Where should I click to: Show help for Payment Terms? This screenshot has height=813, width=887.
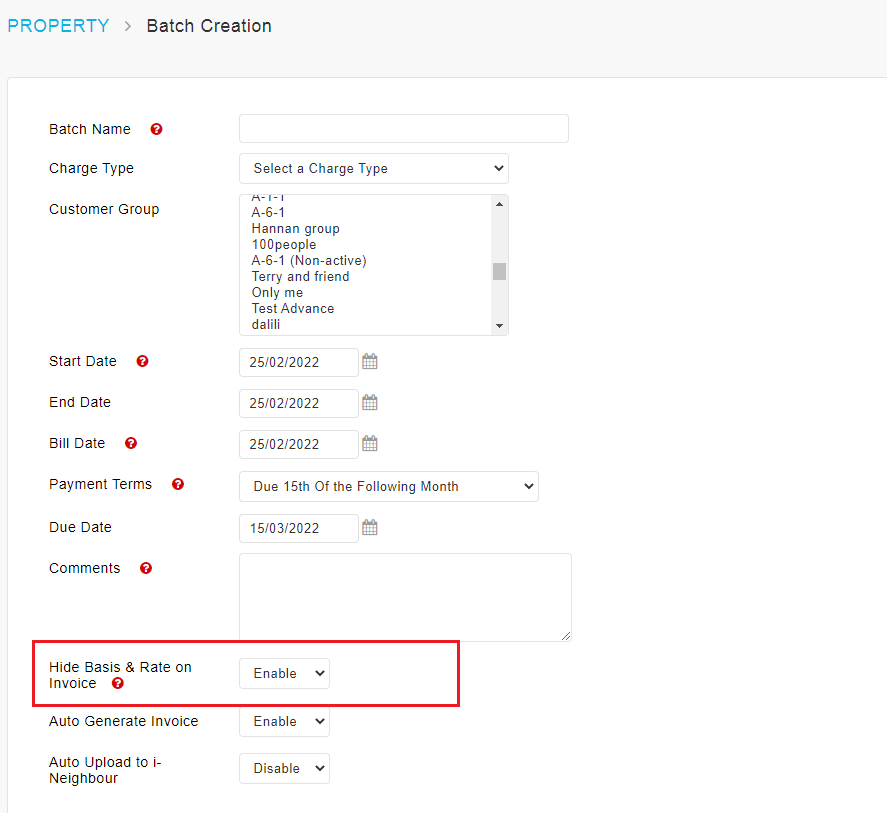coord(178,484)
